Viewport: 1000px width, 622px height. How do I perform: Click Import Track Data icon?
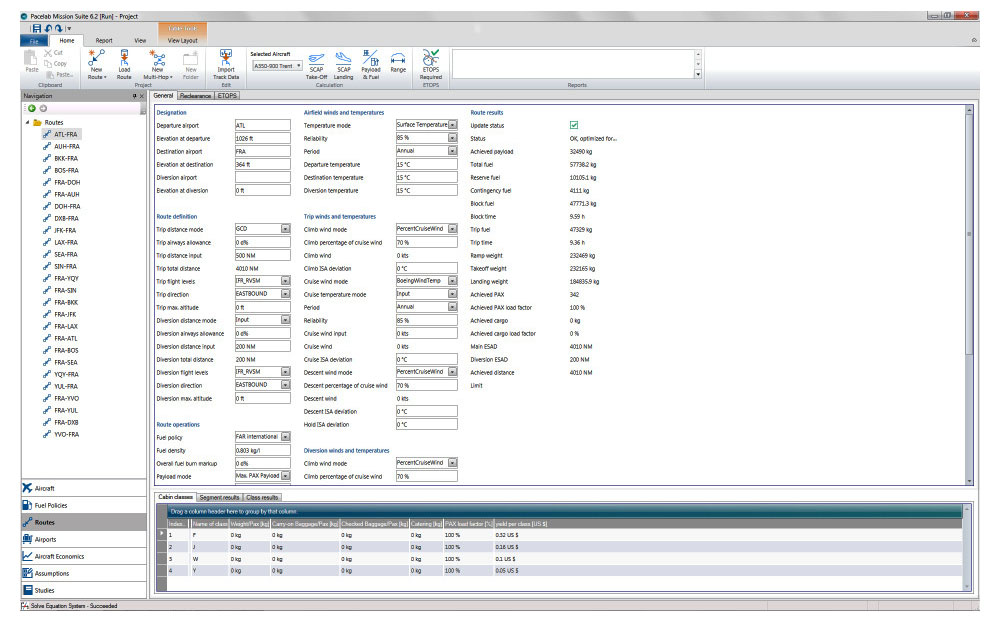pyautogui.click(x=226, y=59)
